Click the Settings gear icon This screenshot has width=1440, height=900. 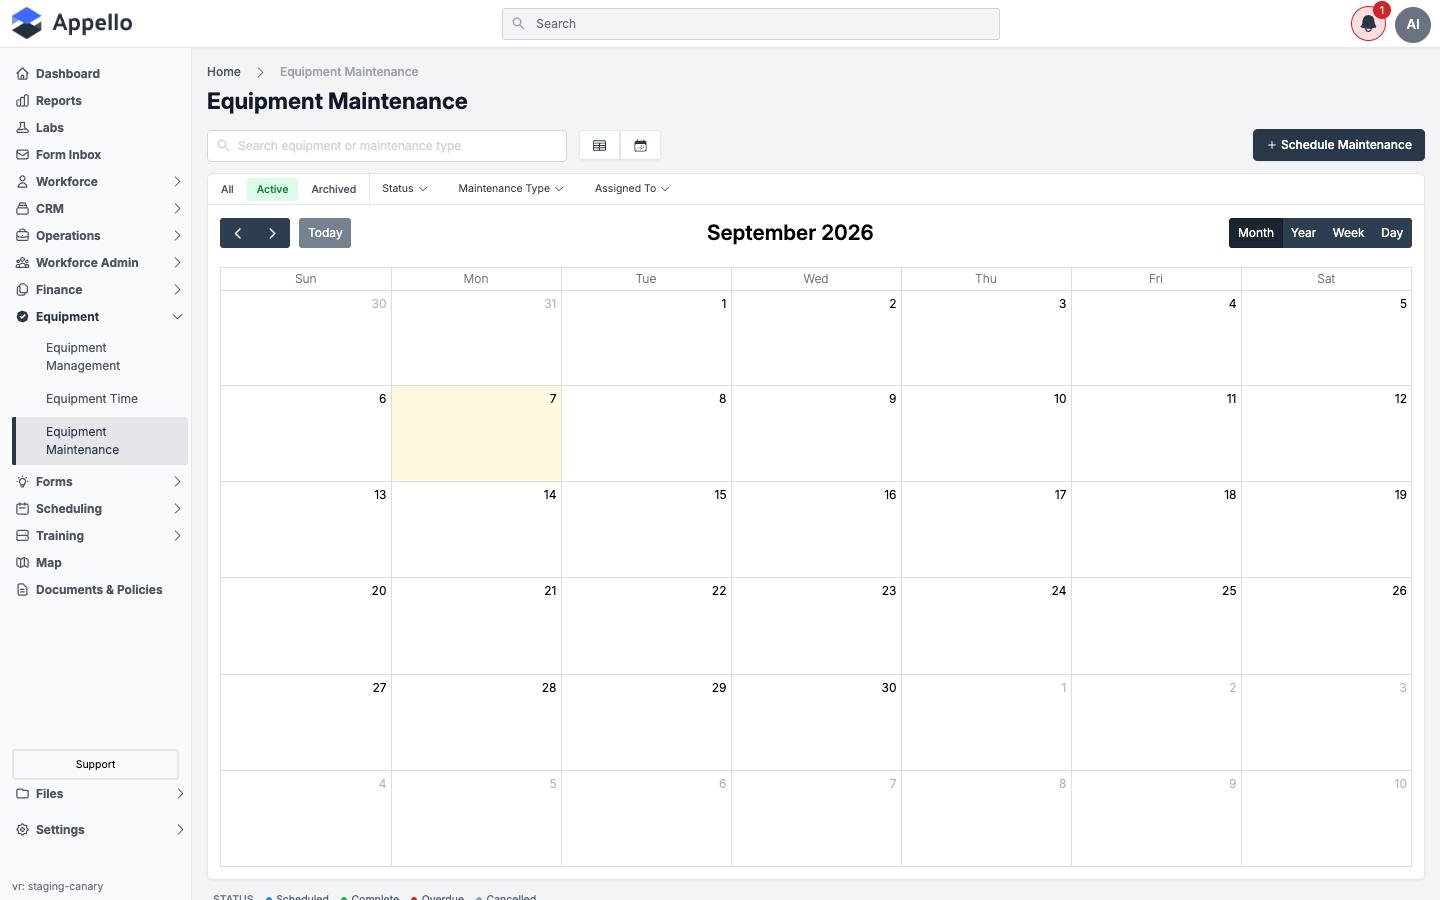(x=23, y=830)
